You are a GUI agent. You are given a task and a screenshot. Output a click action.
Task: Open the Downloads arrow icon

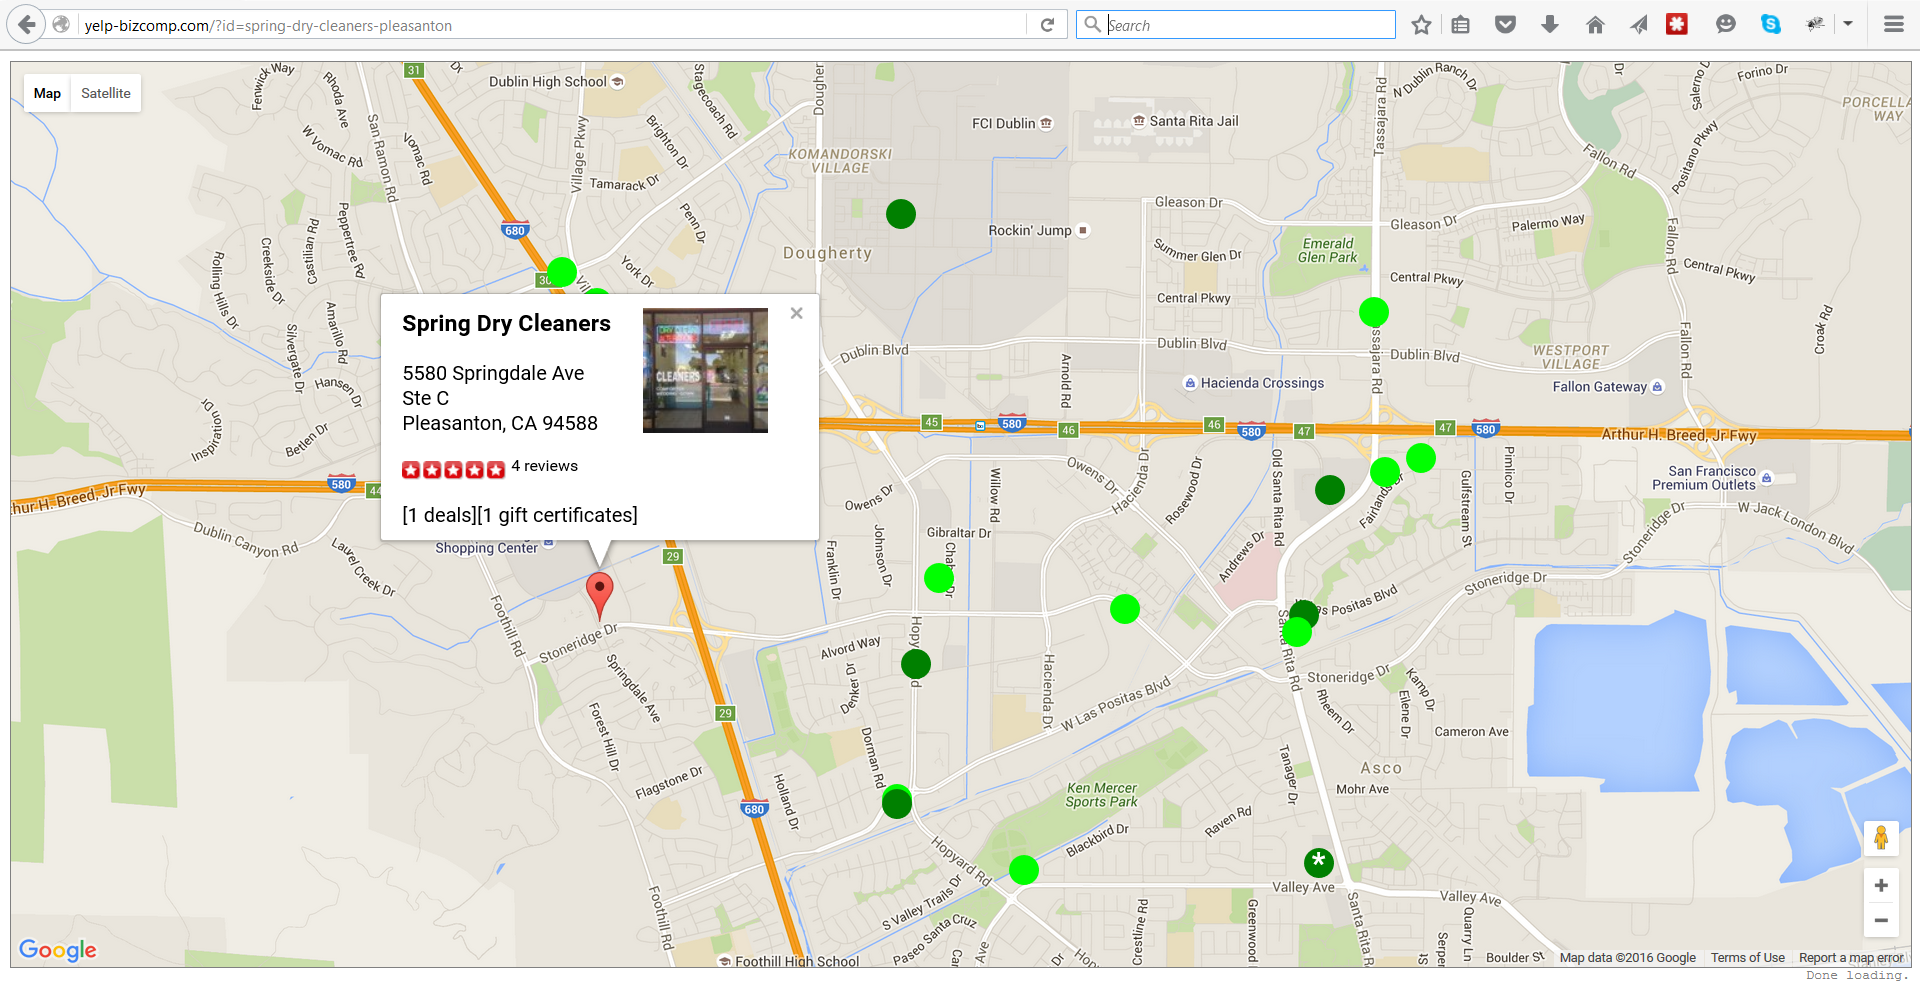[1550, 25]
